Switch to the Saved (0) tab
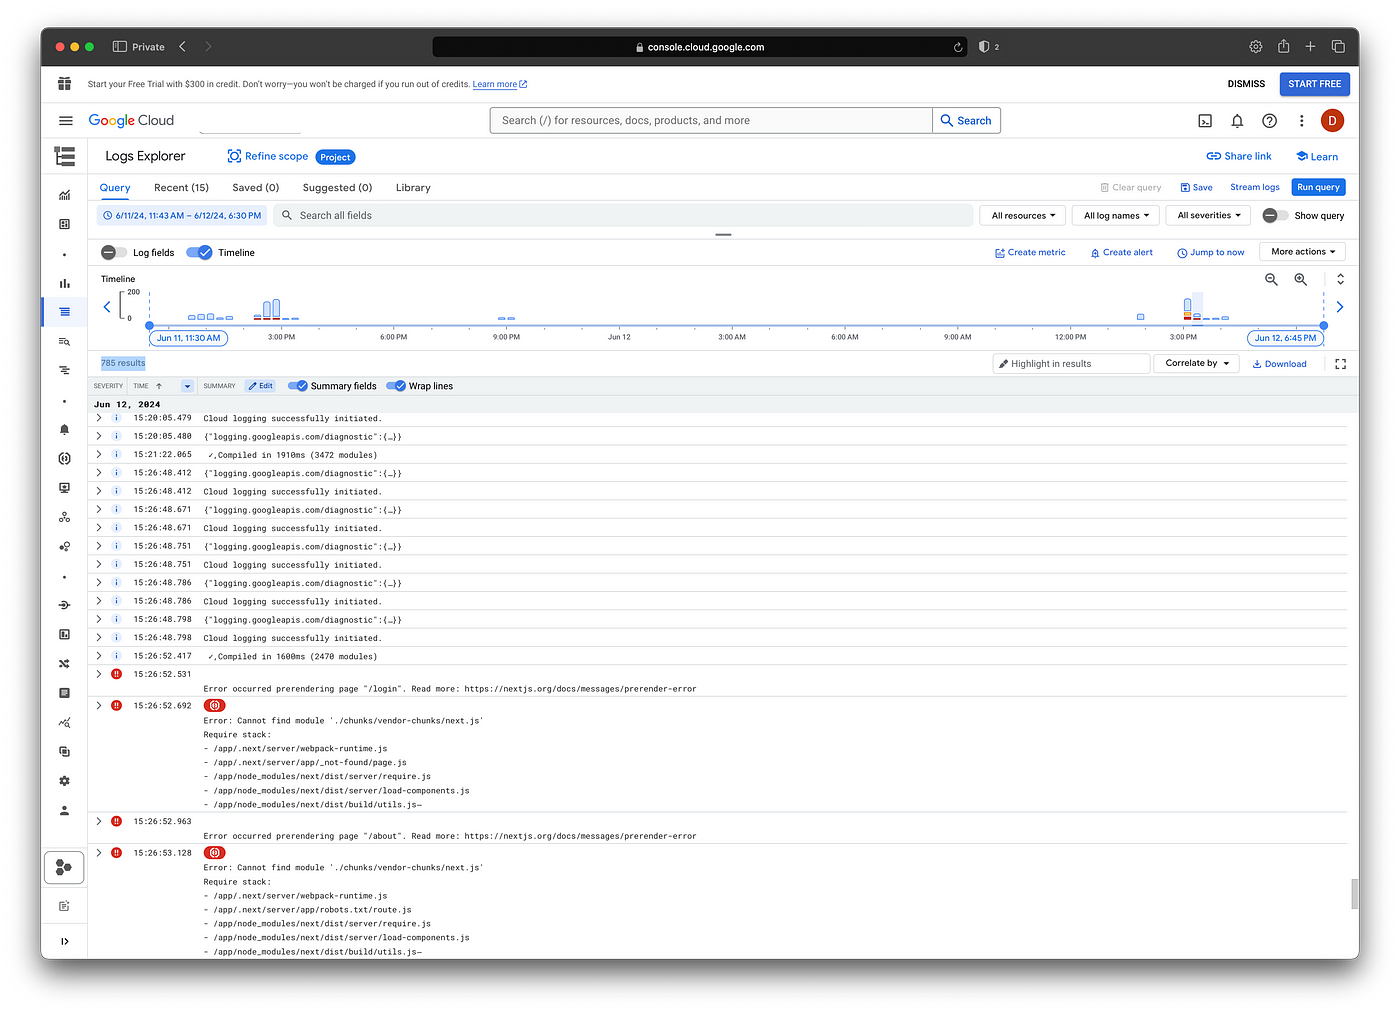 (256, 188)
